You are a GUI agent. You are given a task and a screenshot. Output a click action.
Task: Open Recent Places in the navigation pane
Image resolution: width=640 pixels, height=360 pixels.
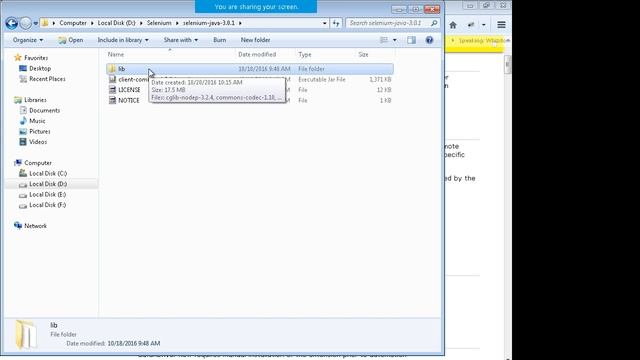(x=47, y=79)
